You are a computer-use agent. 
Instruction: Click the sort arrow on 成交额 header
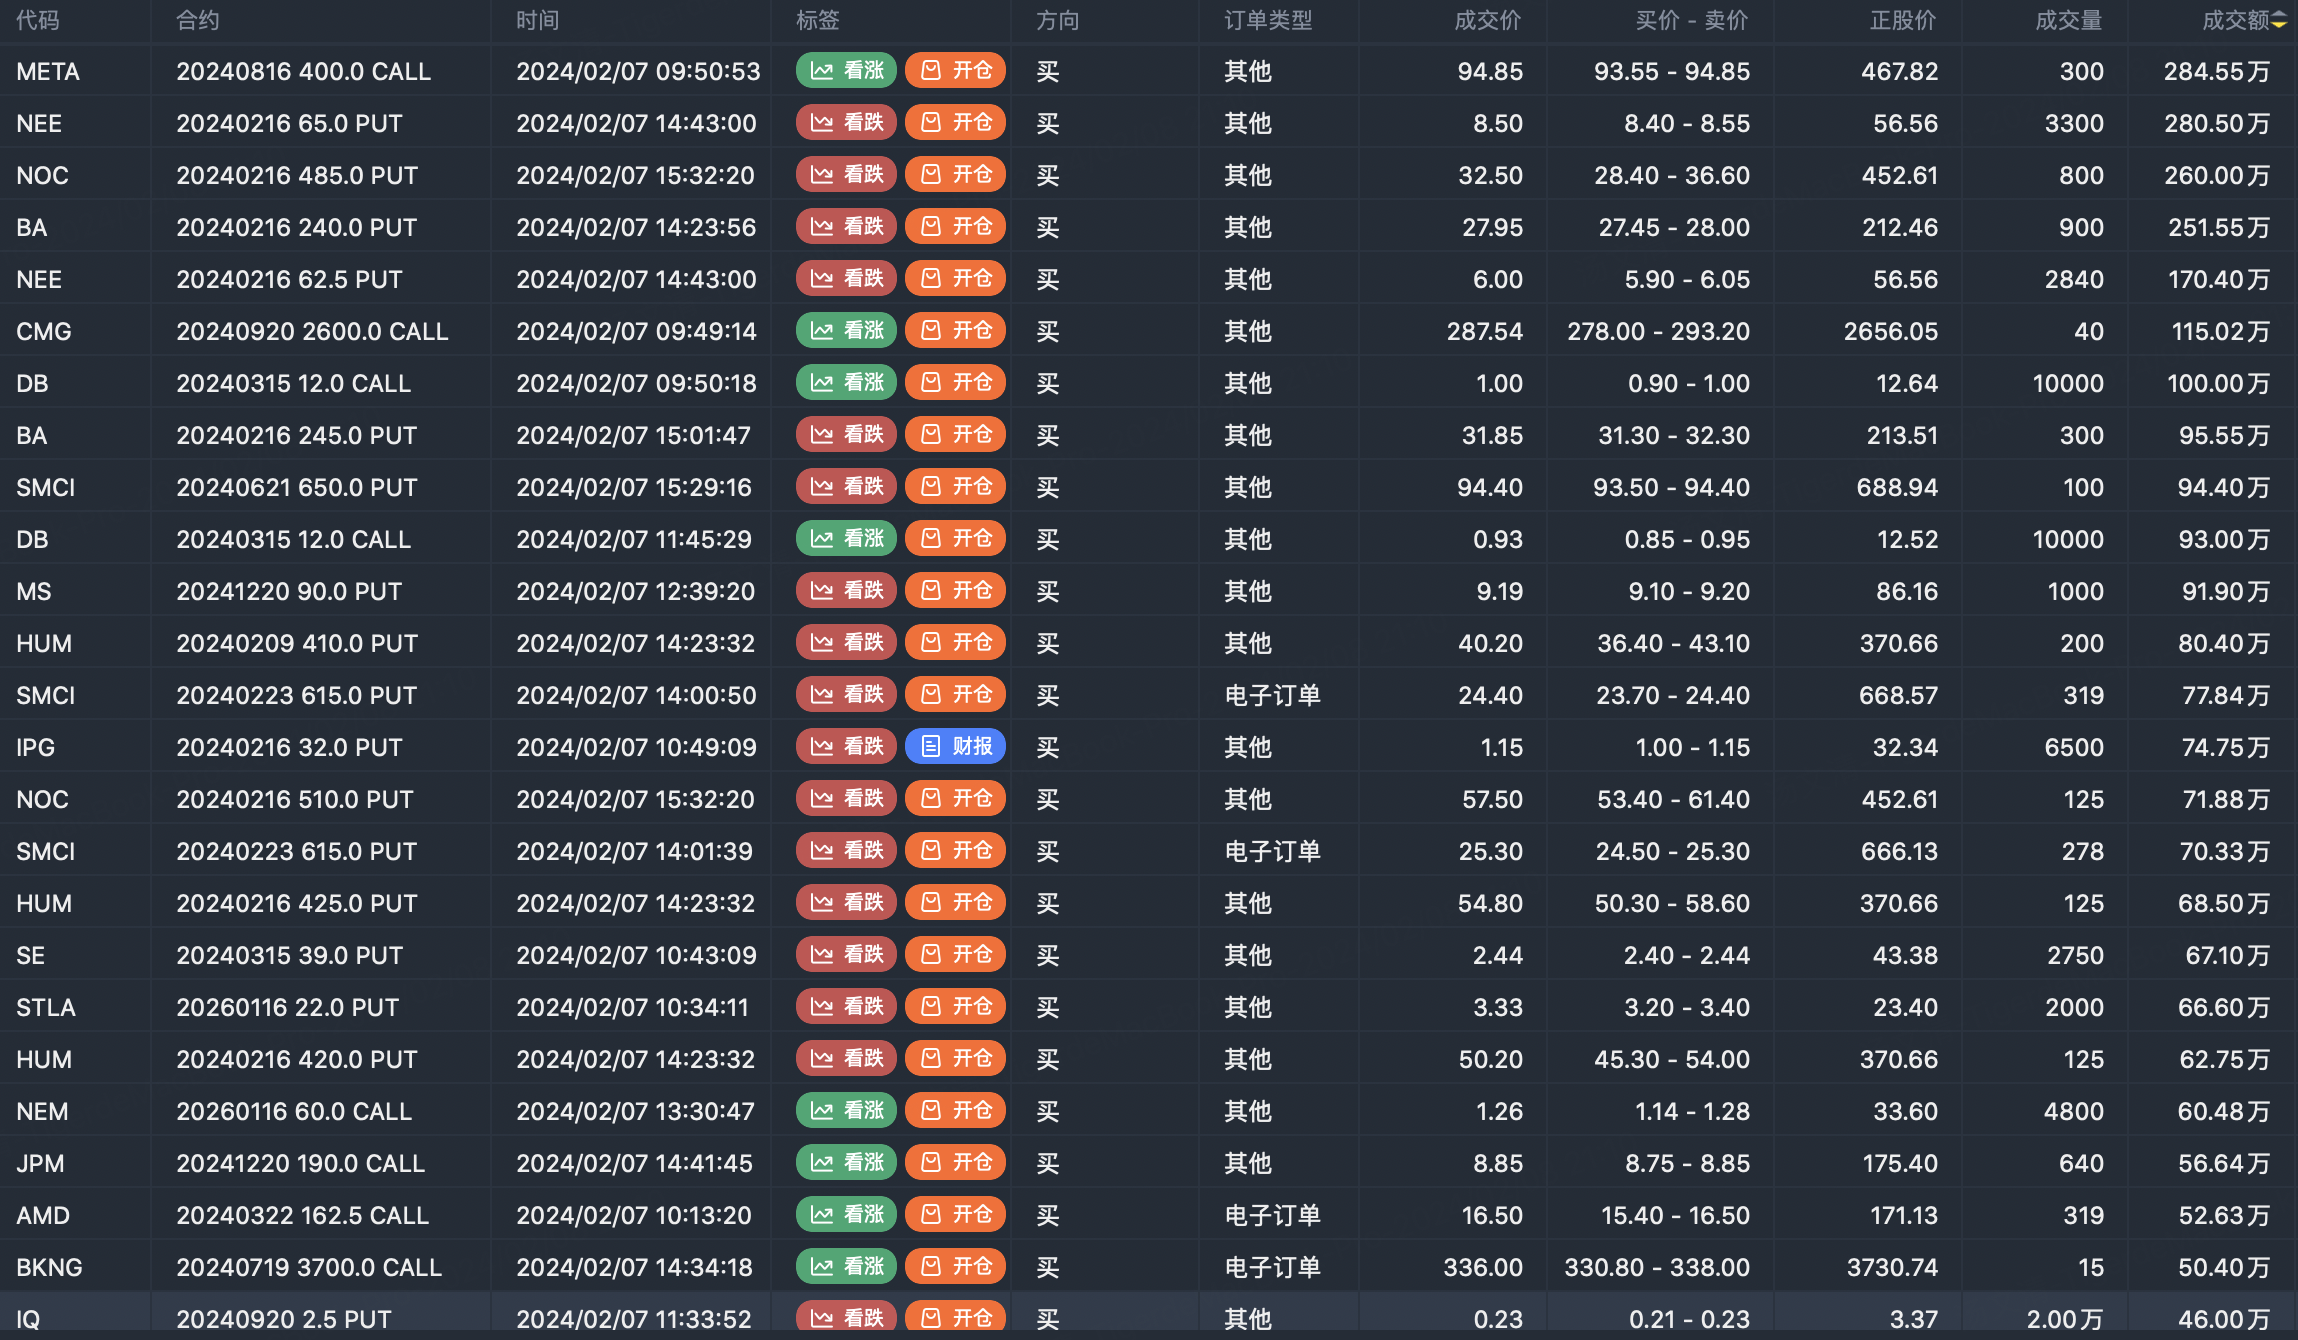[2279, 20]
